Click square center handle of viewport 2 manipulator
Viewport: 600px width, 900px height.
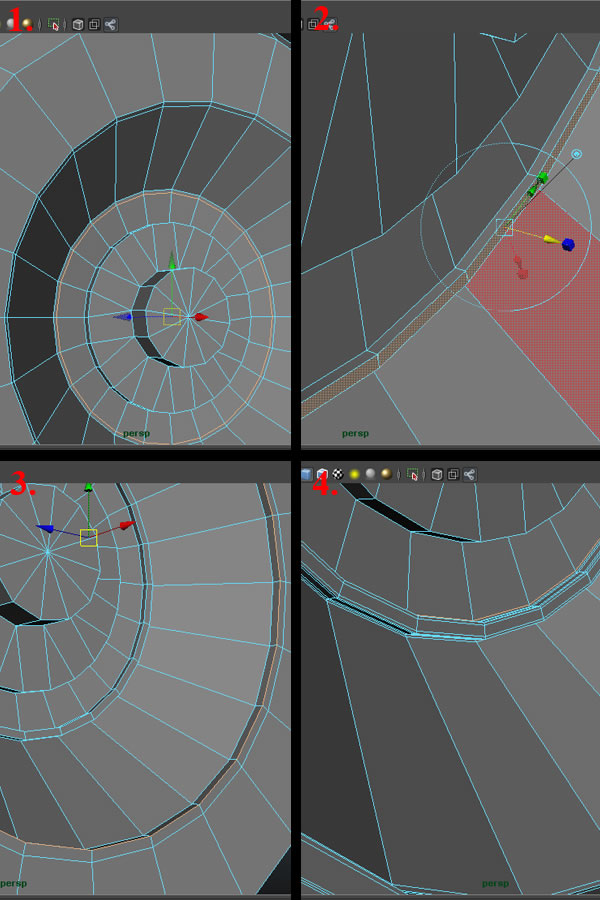pyautogui.click(x=504, y=227)
